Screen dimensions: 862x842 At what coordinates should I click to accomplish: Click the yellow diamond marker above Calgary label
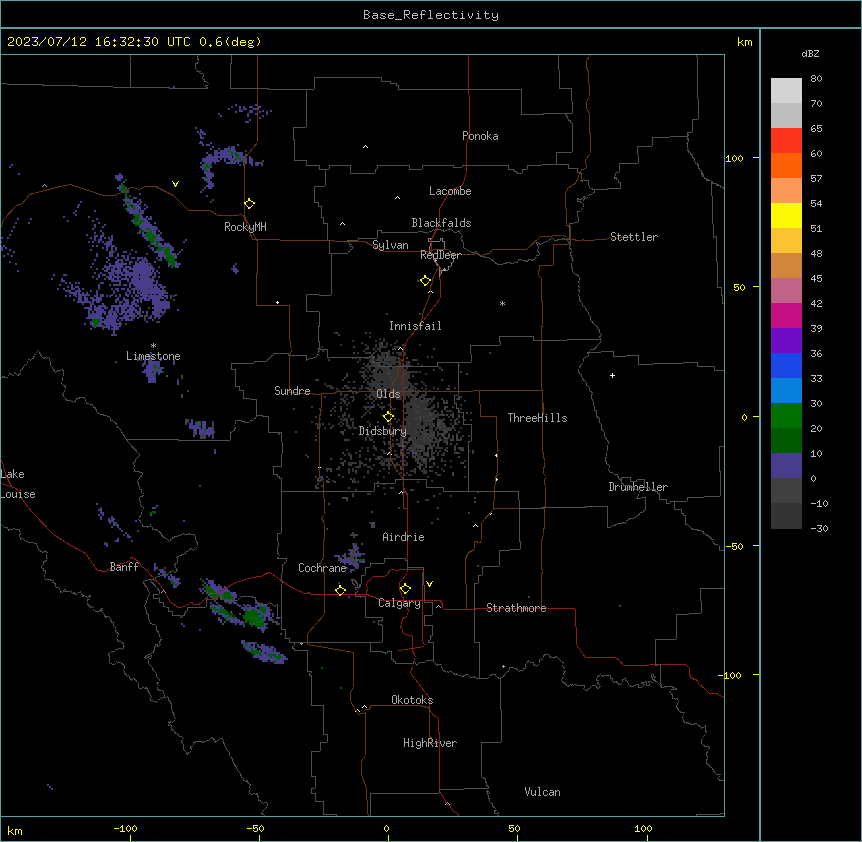tap(405, 589)
